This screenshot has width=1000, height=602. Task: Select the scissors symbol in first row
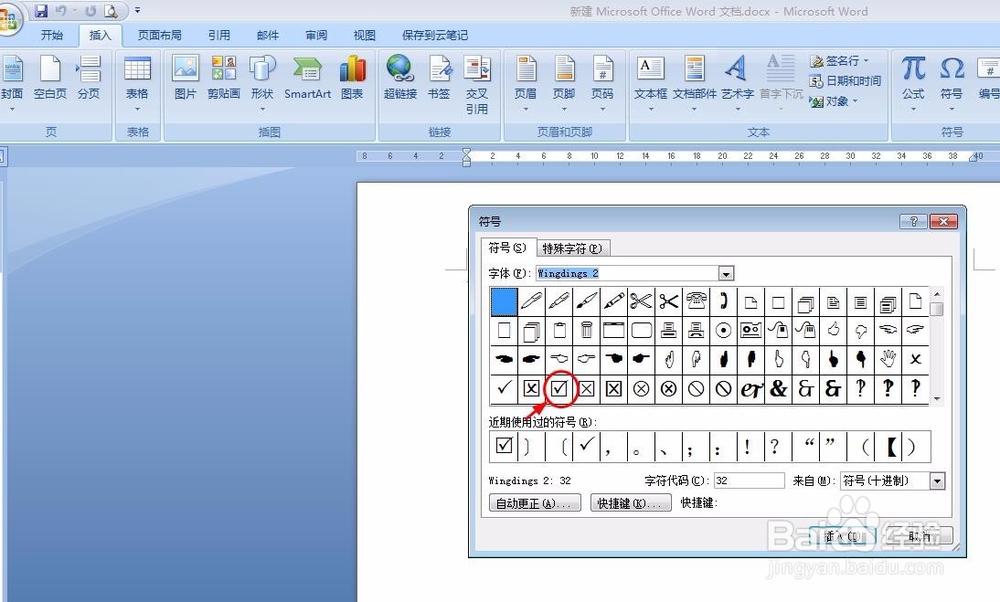pyautogui.click(x=641, y=301)
